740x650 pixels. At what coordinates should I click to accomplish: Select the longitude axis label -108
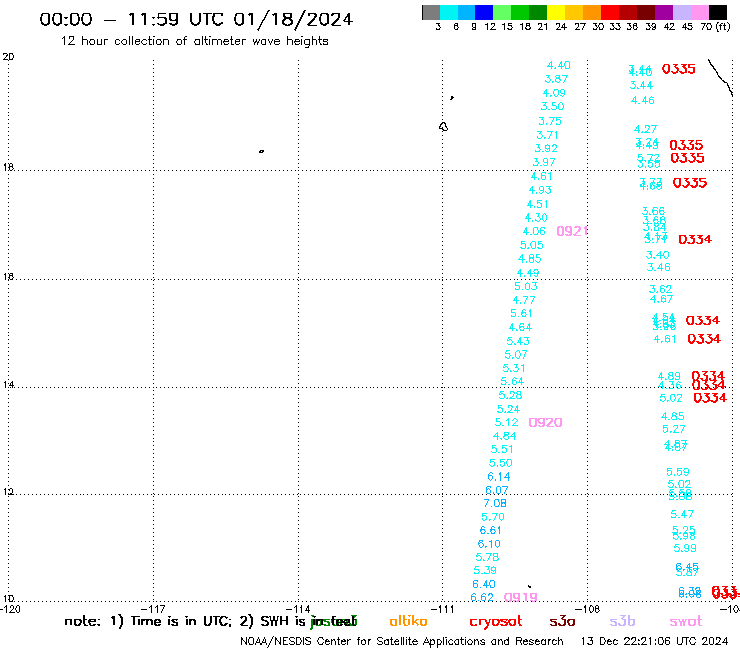tap(588, 609)
